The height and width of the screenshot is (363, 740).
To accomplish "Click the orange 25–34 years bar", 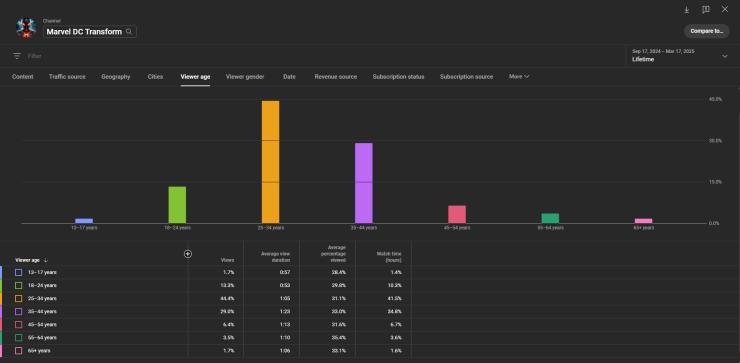I will [270, 162].
